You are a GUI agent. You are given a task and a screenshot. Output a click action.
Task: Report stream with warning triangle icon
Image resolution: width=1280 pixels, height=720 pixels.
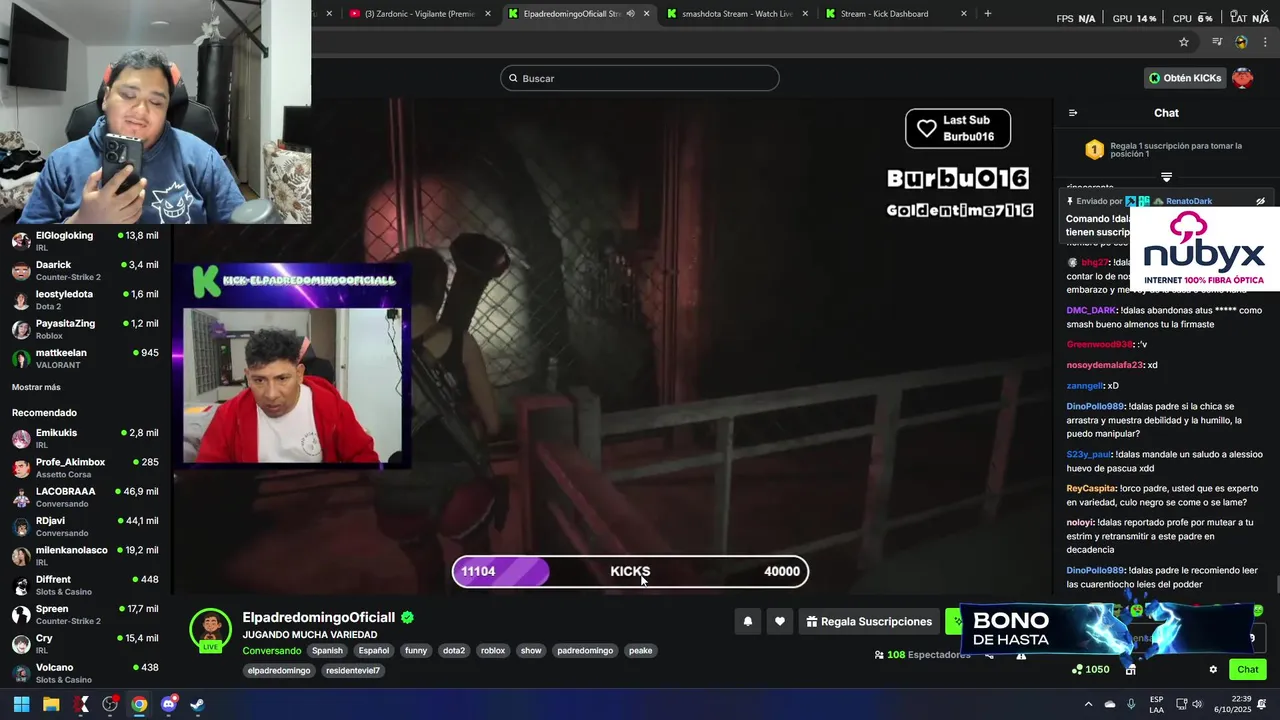tap(1021, 655)
